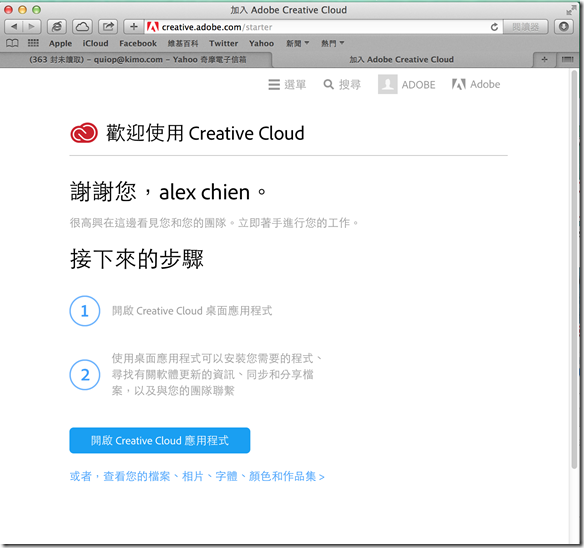Click the paragraph 很高興在這邊看見您和您的團隊
Viewport: 584px width, 548px height.
coord(214,223)
